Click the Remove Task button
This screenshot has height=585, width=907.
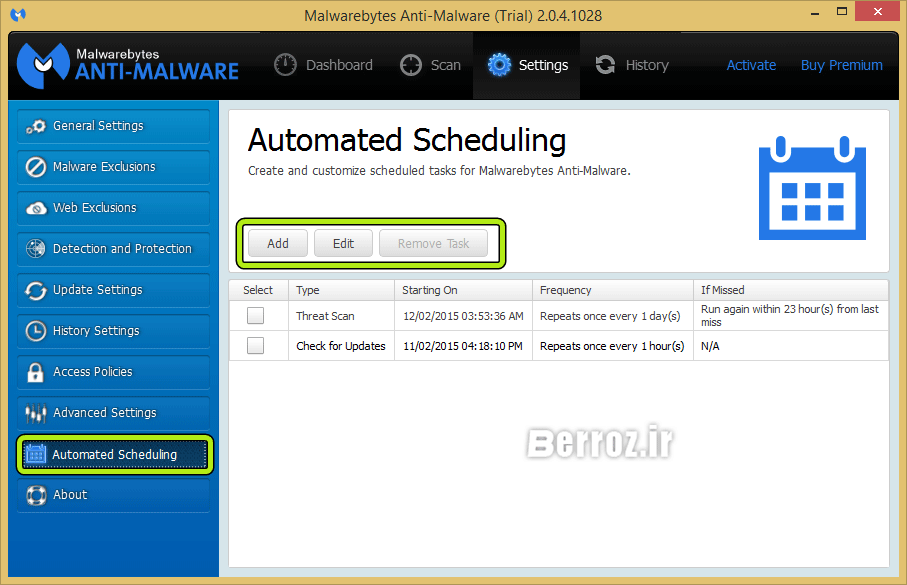[x=433, y=243]
